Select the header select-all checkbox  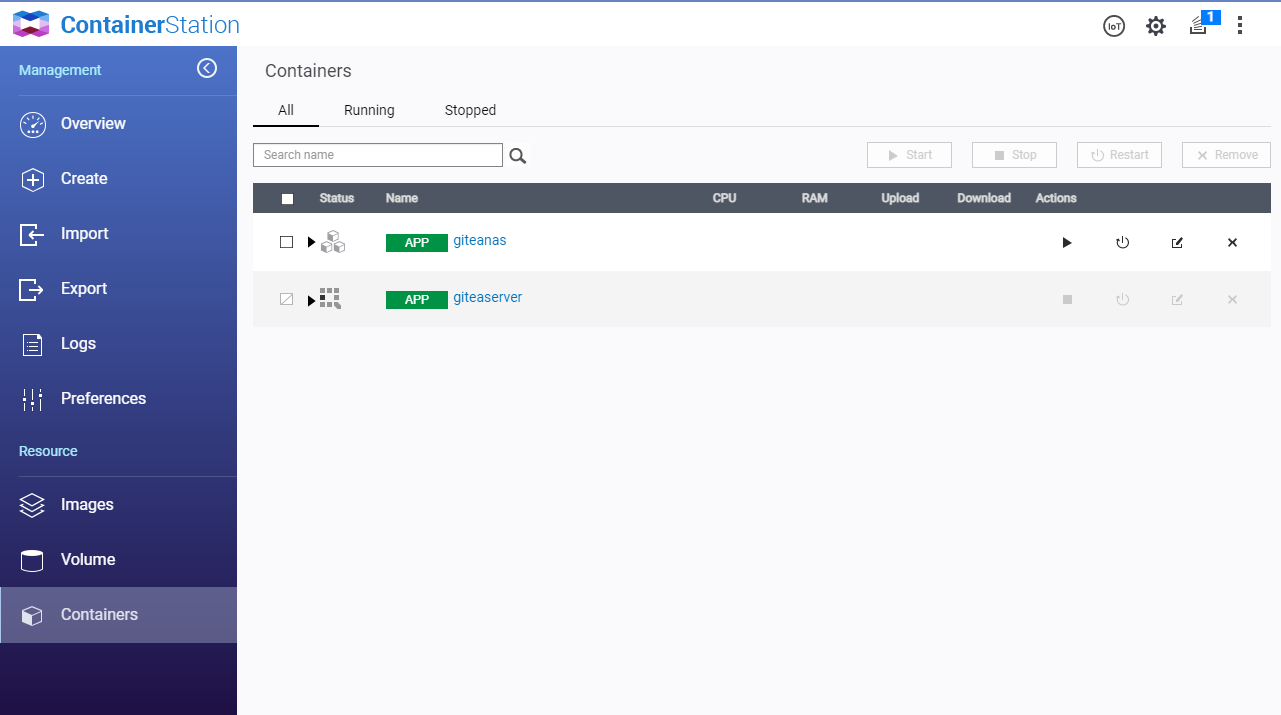tap(287, 199)
